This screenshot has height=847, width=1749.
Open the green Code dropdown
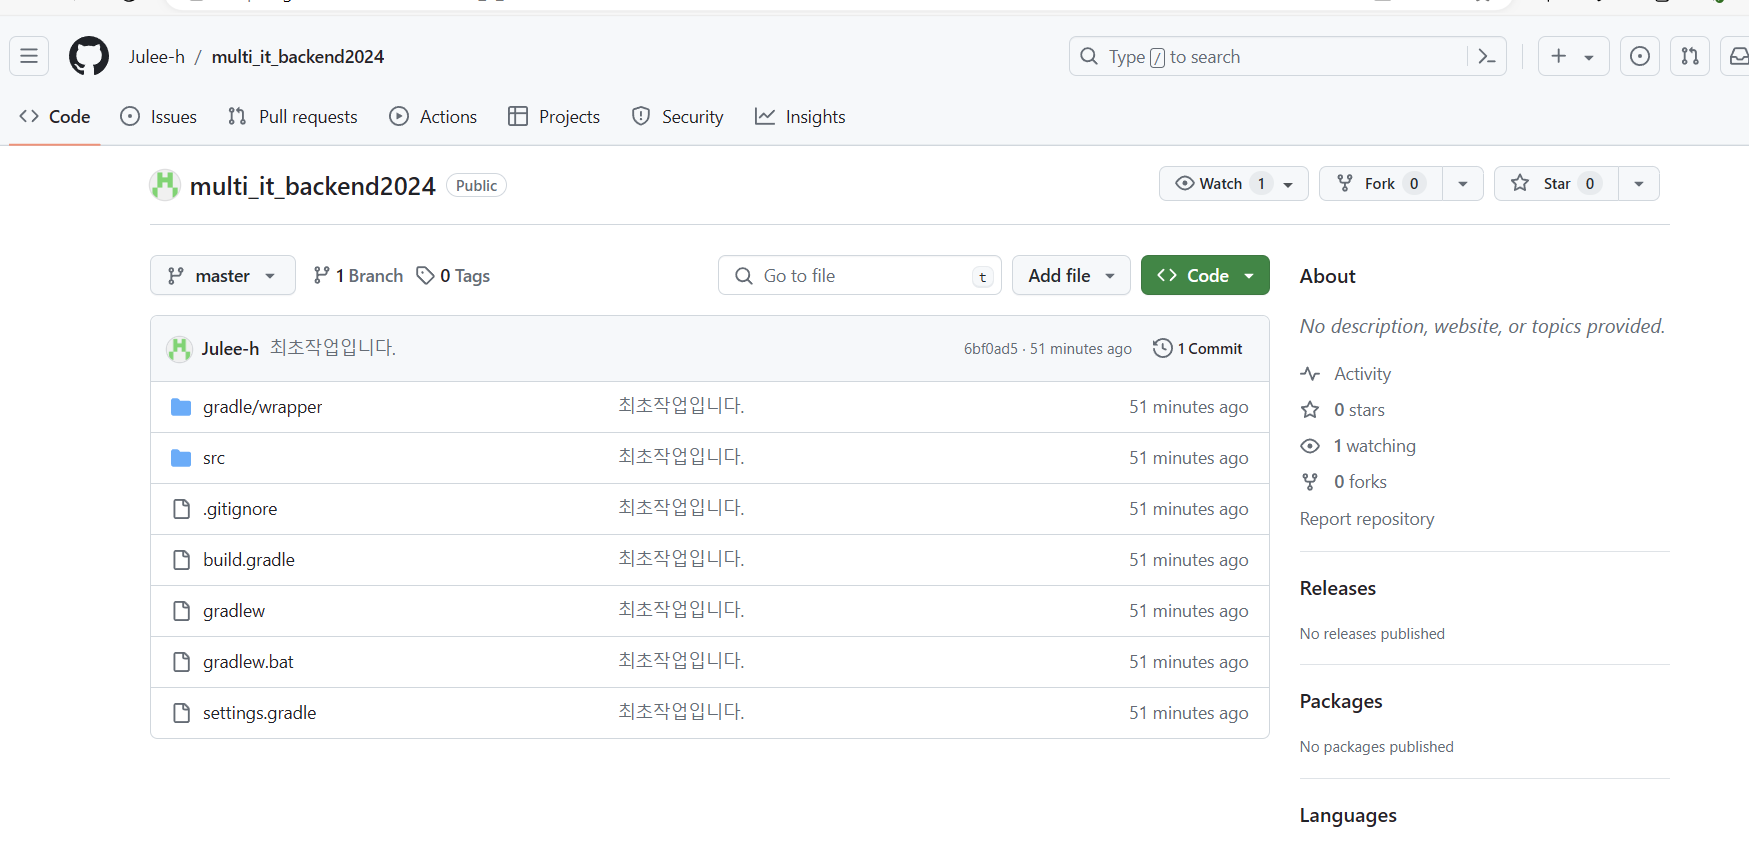click(x=1205, y=275)
